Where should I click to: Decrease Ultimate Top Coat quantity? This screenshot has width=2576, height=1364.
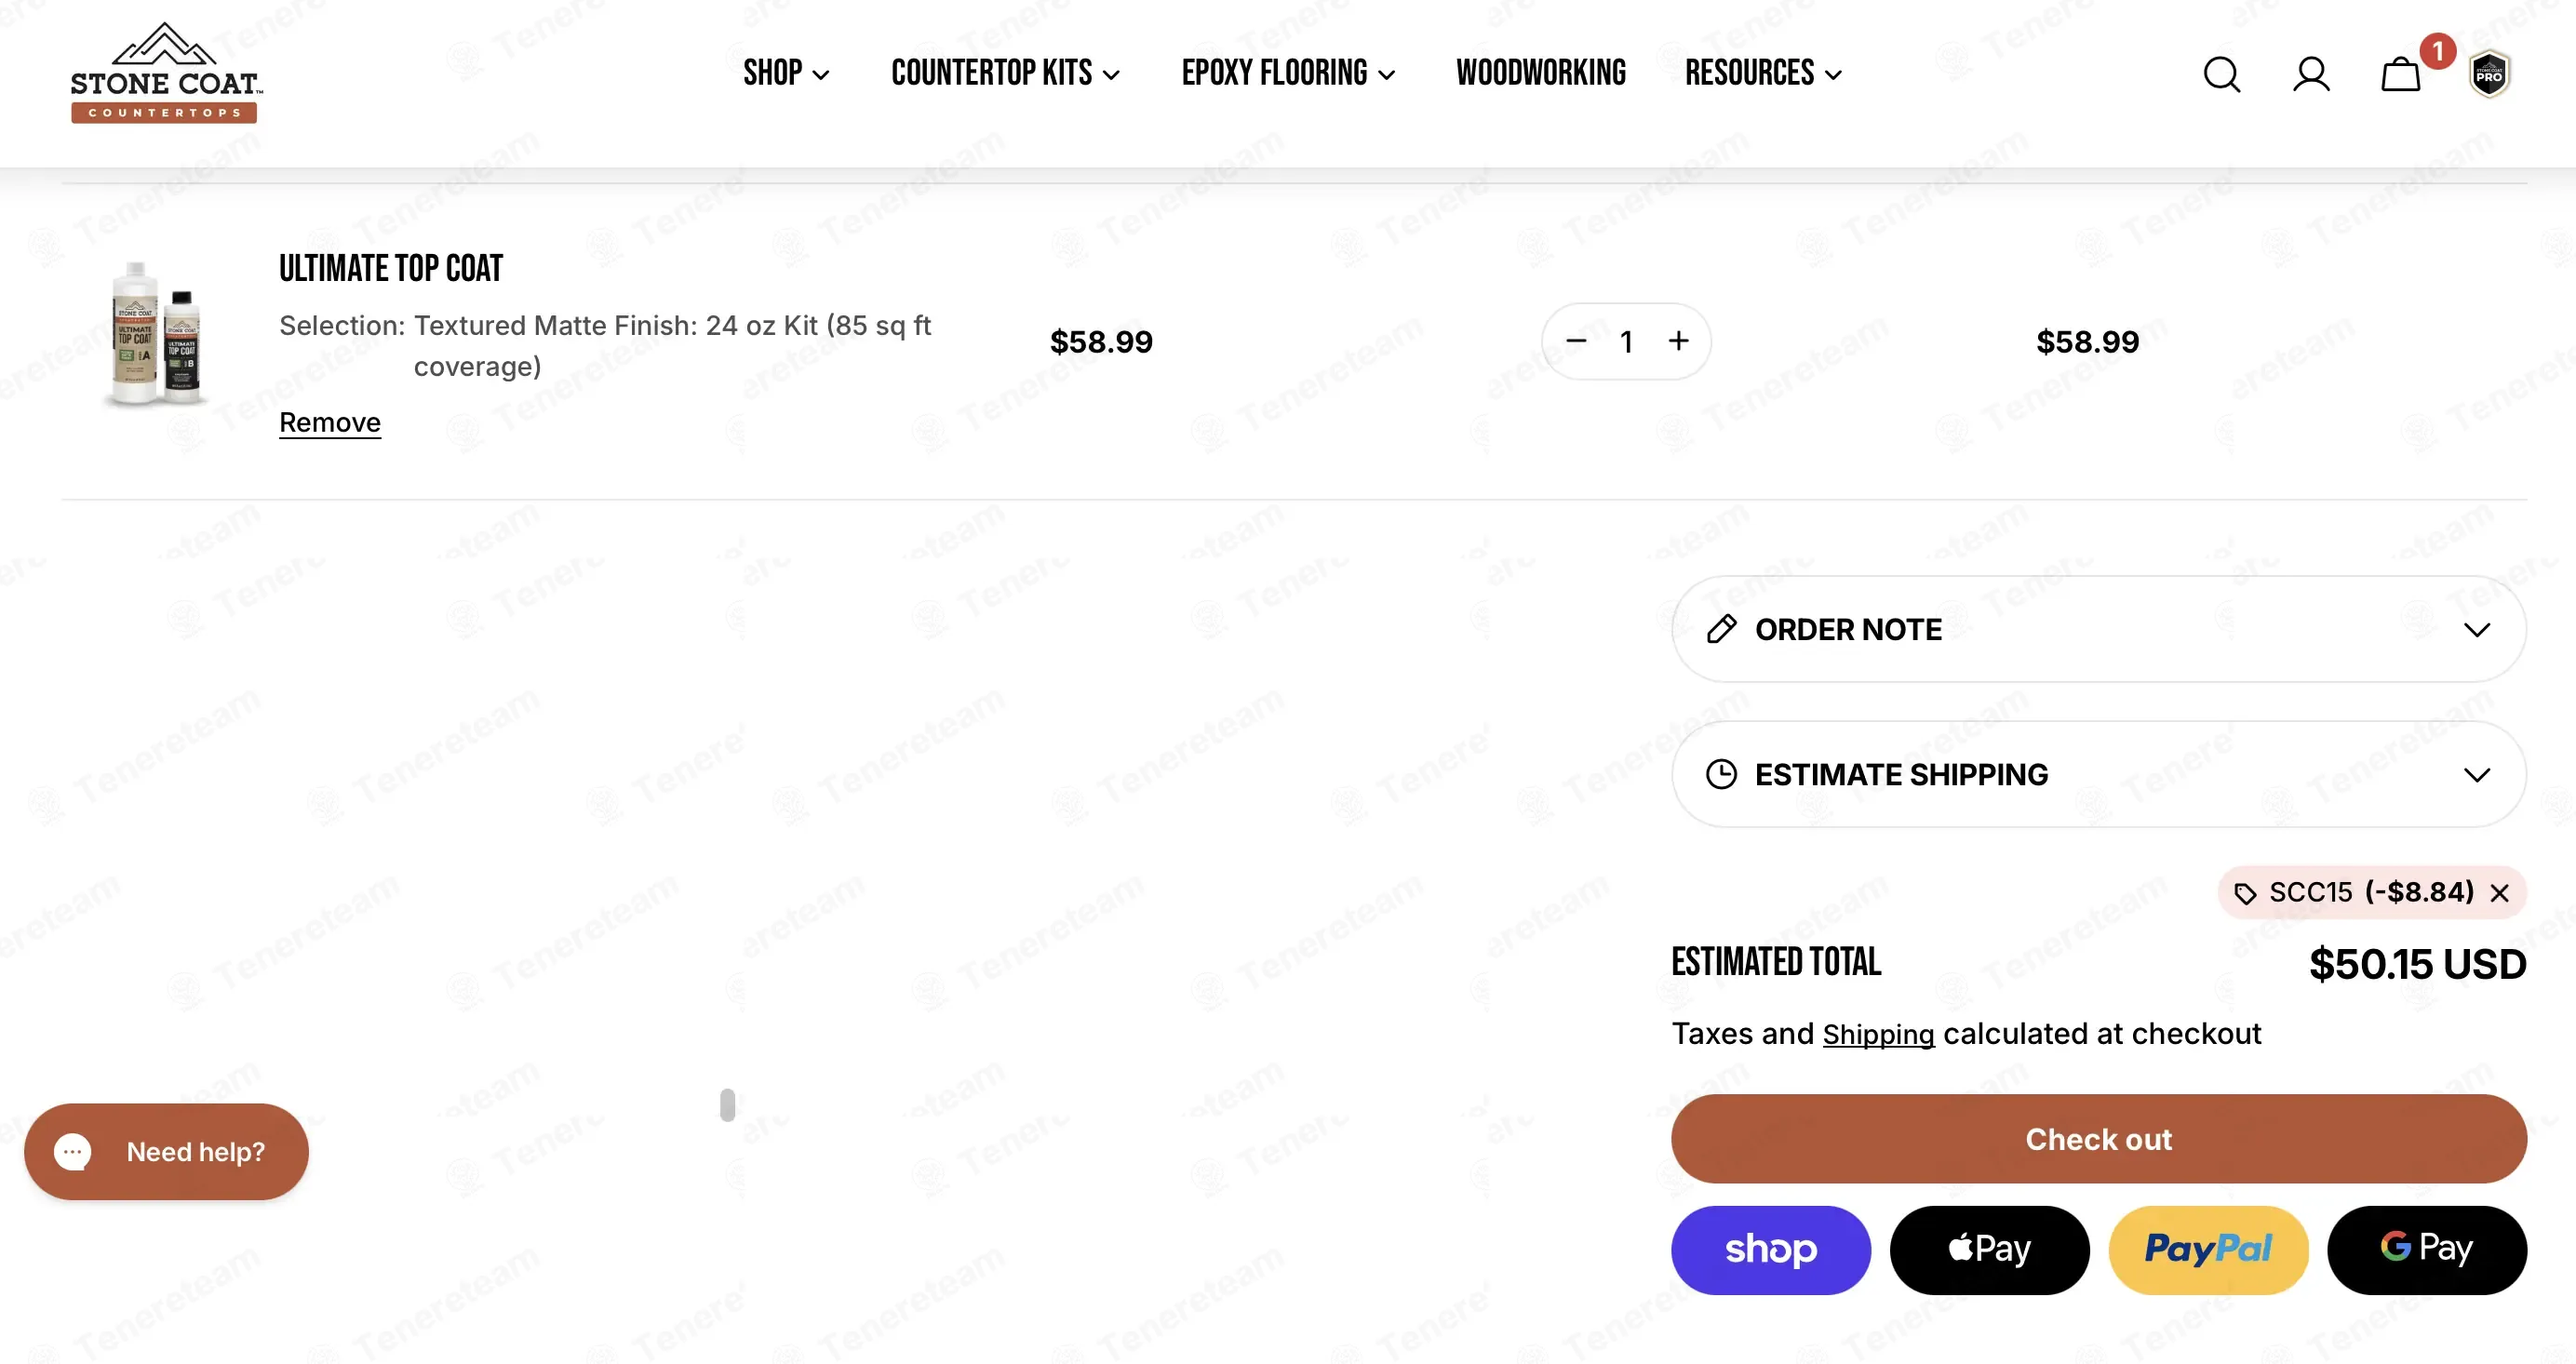click(x=1576, y=341)
